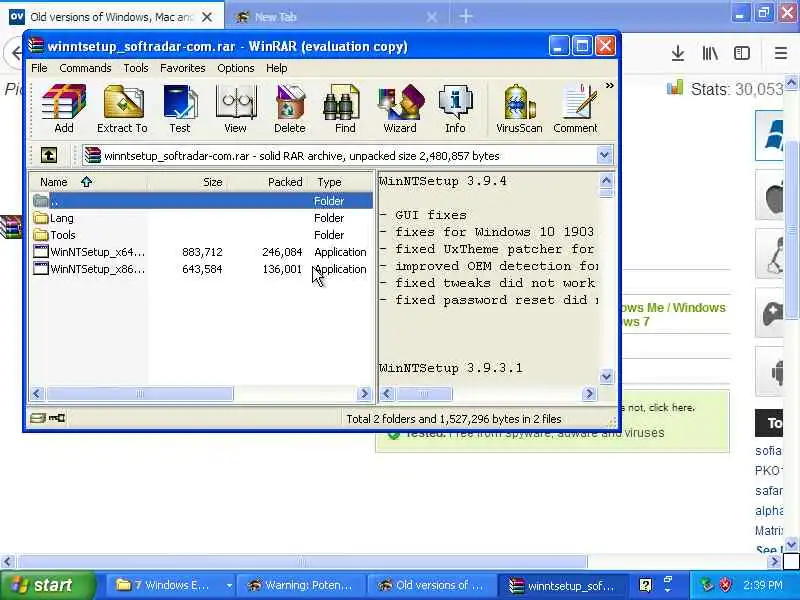The height and width of the screenshot is (600, 800).
Task: Click the Start button
Action: (48, 585)
